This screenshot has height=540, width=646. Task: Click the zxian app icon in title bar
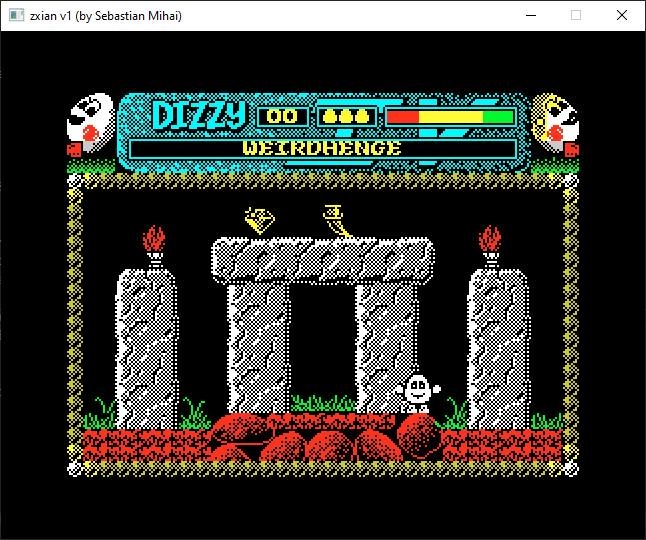click(16, 16)
